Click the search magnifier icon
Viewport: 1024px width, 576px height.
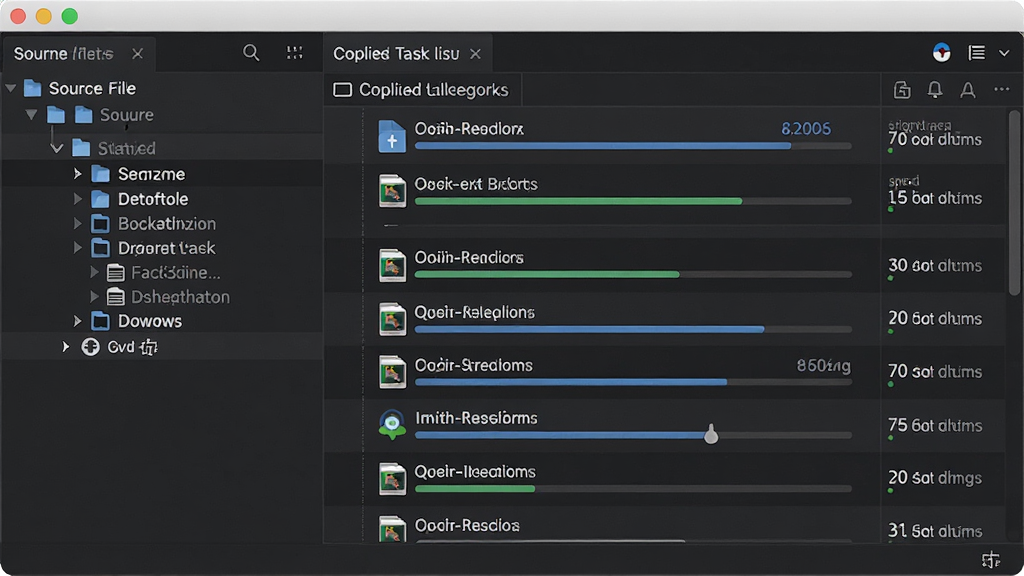point(251,53)
